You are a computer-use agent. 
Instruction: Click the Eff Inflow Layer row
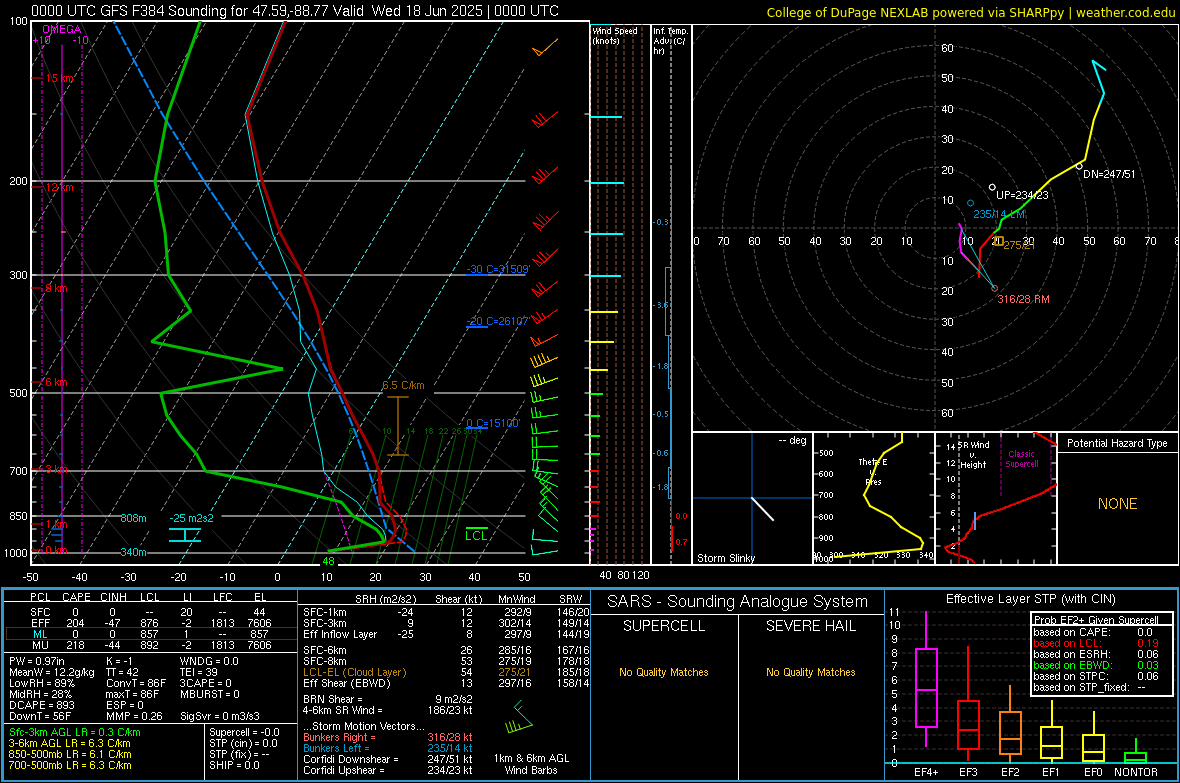tap(446, 634)
